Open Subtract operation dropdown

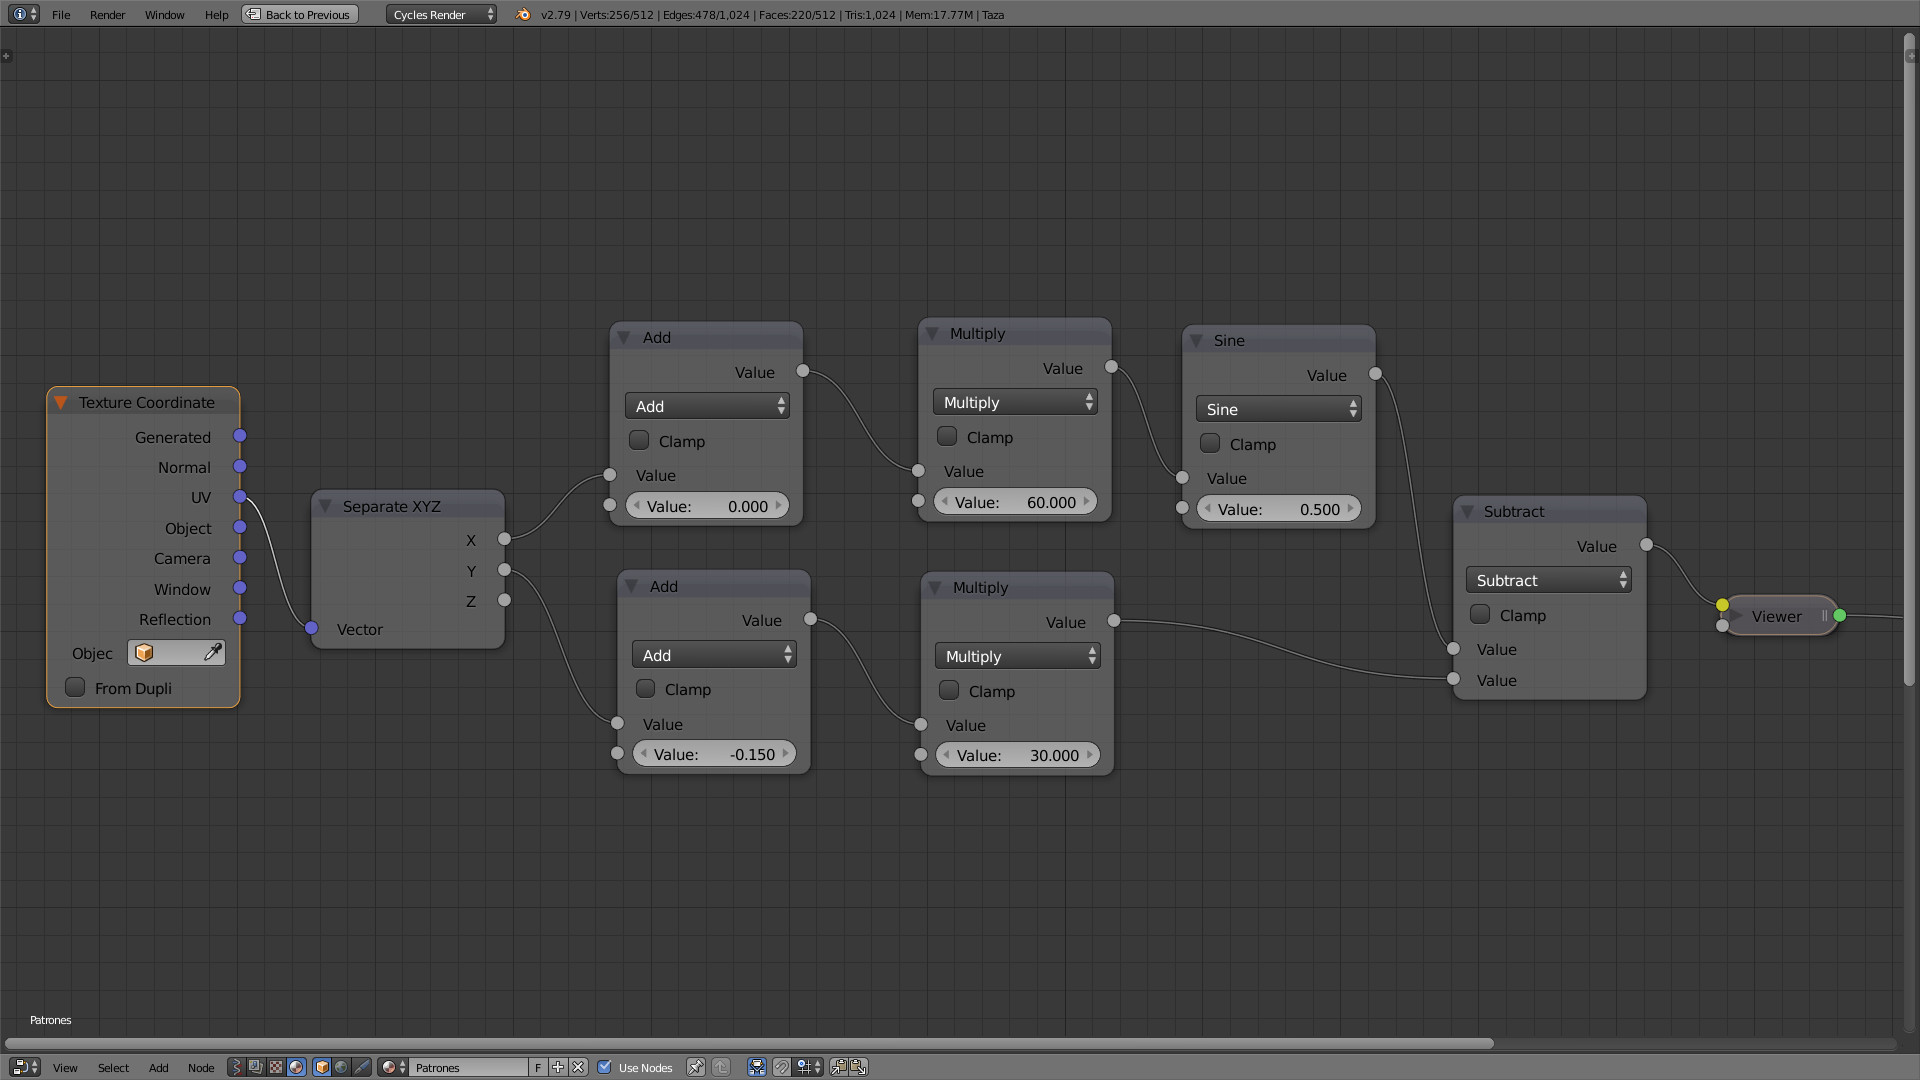[1548, 580]
